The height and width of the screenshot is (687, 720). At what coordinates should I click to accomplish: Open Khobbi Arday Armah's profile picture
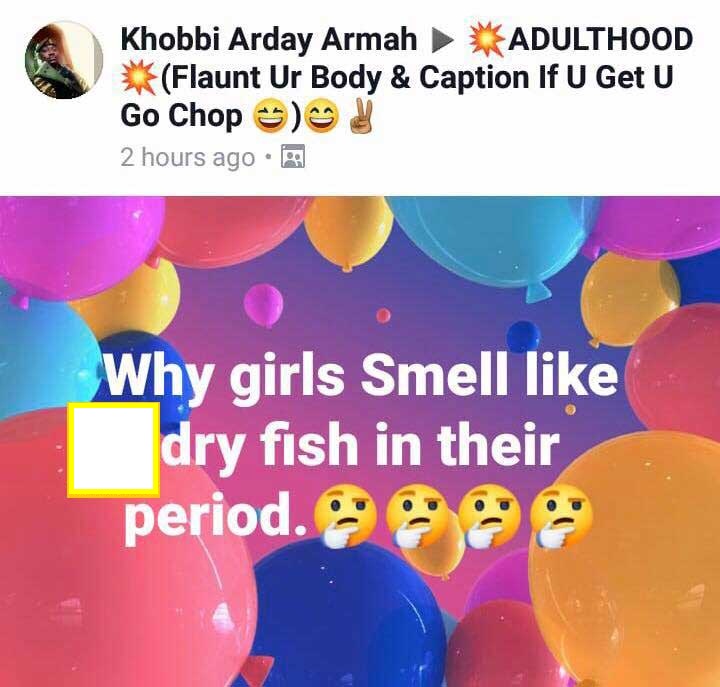point(64,60)
